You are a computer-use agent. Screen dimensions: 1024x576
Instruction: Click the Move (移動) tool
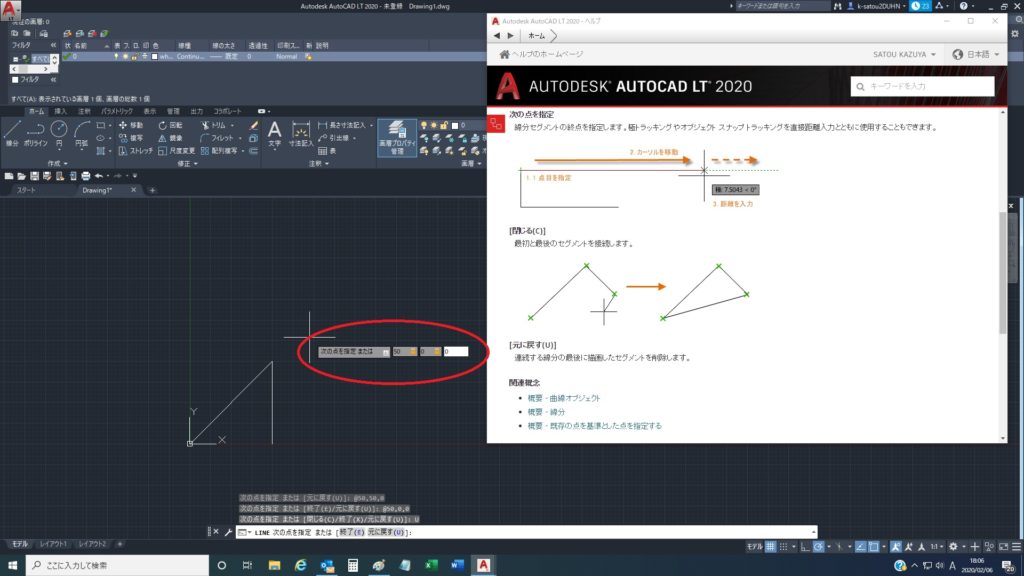pyautogui.click(x=131, y=125)
